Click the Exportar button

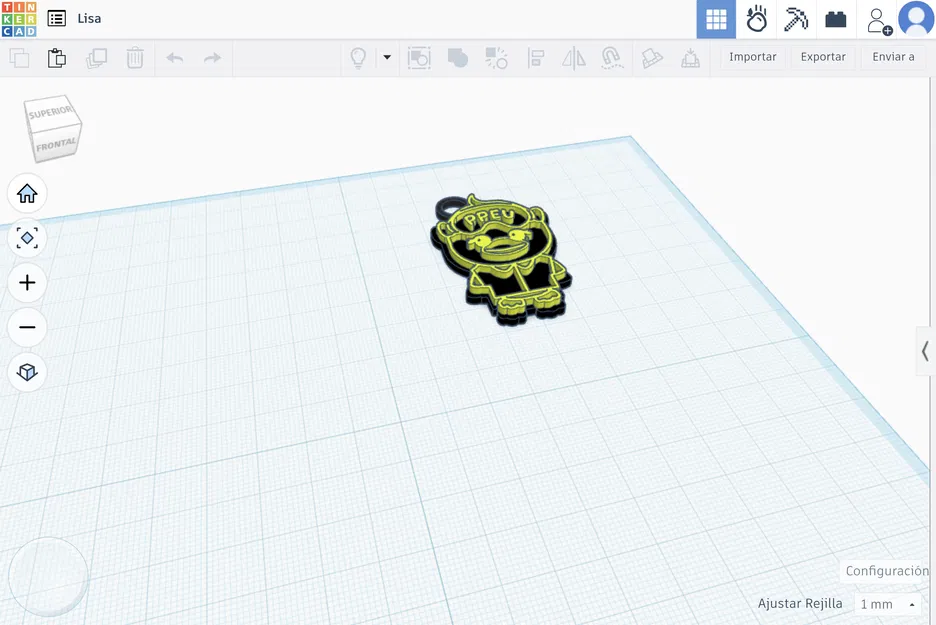[823, 57]
